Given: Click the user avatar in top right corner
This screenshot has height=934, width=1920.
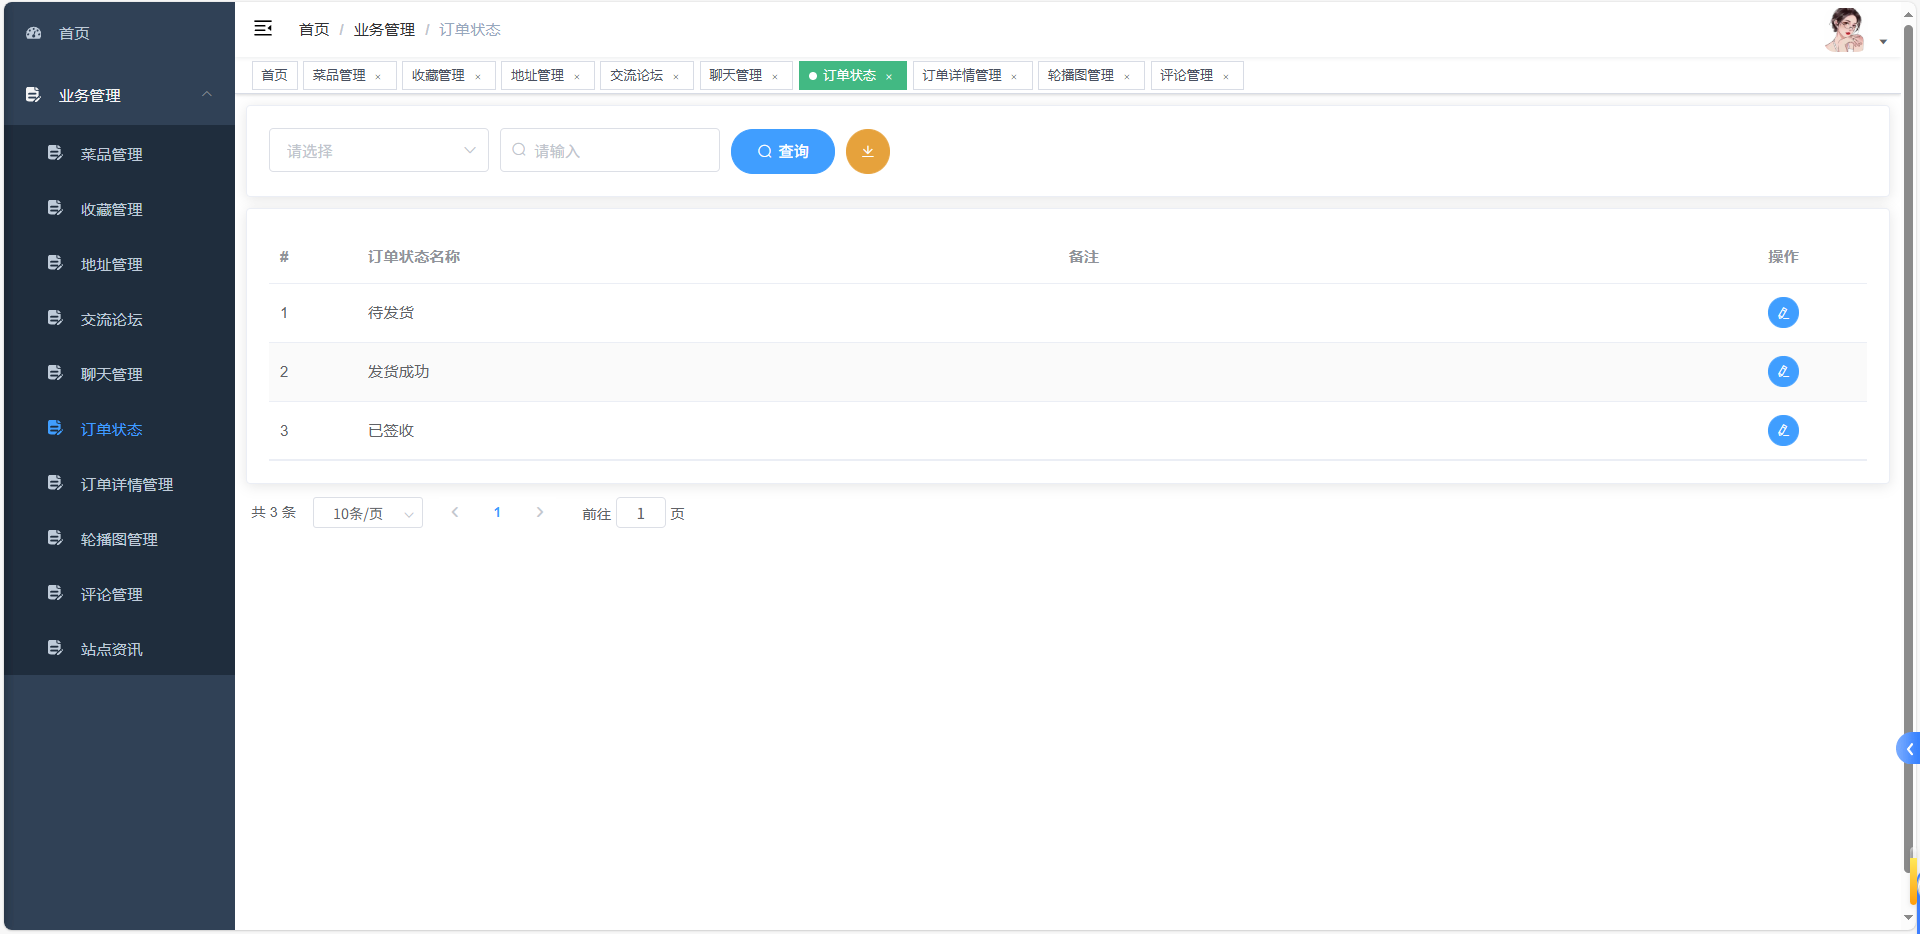Looking at the screenshot, I should 1845,29.
